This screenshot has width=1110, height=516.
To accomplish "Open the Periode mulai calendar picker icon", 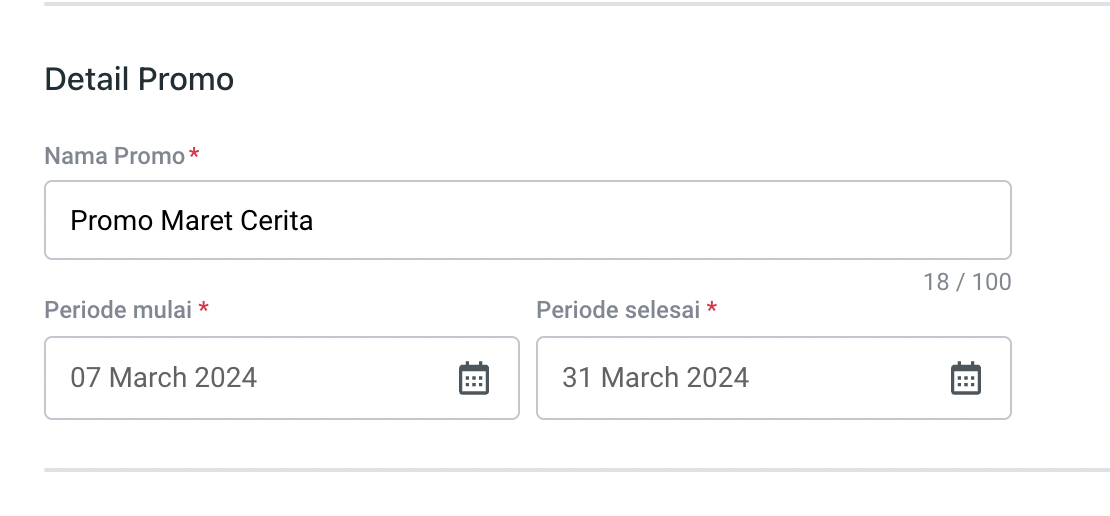I will pyautogui.click(x=474, y=378).
